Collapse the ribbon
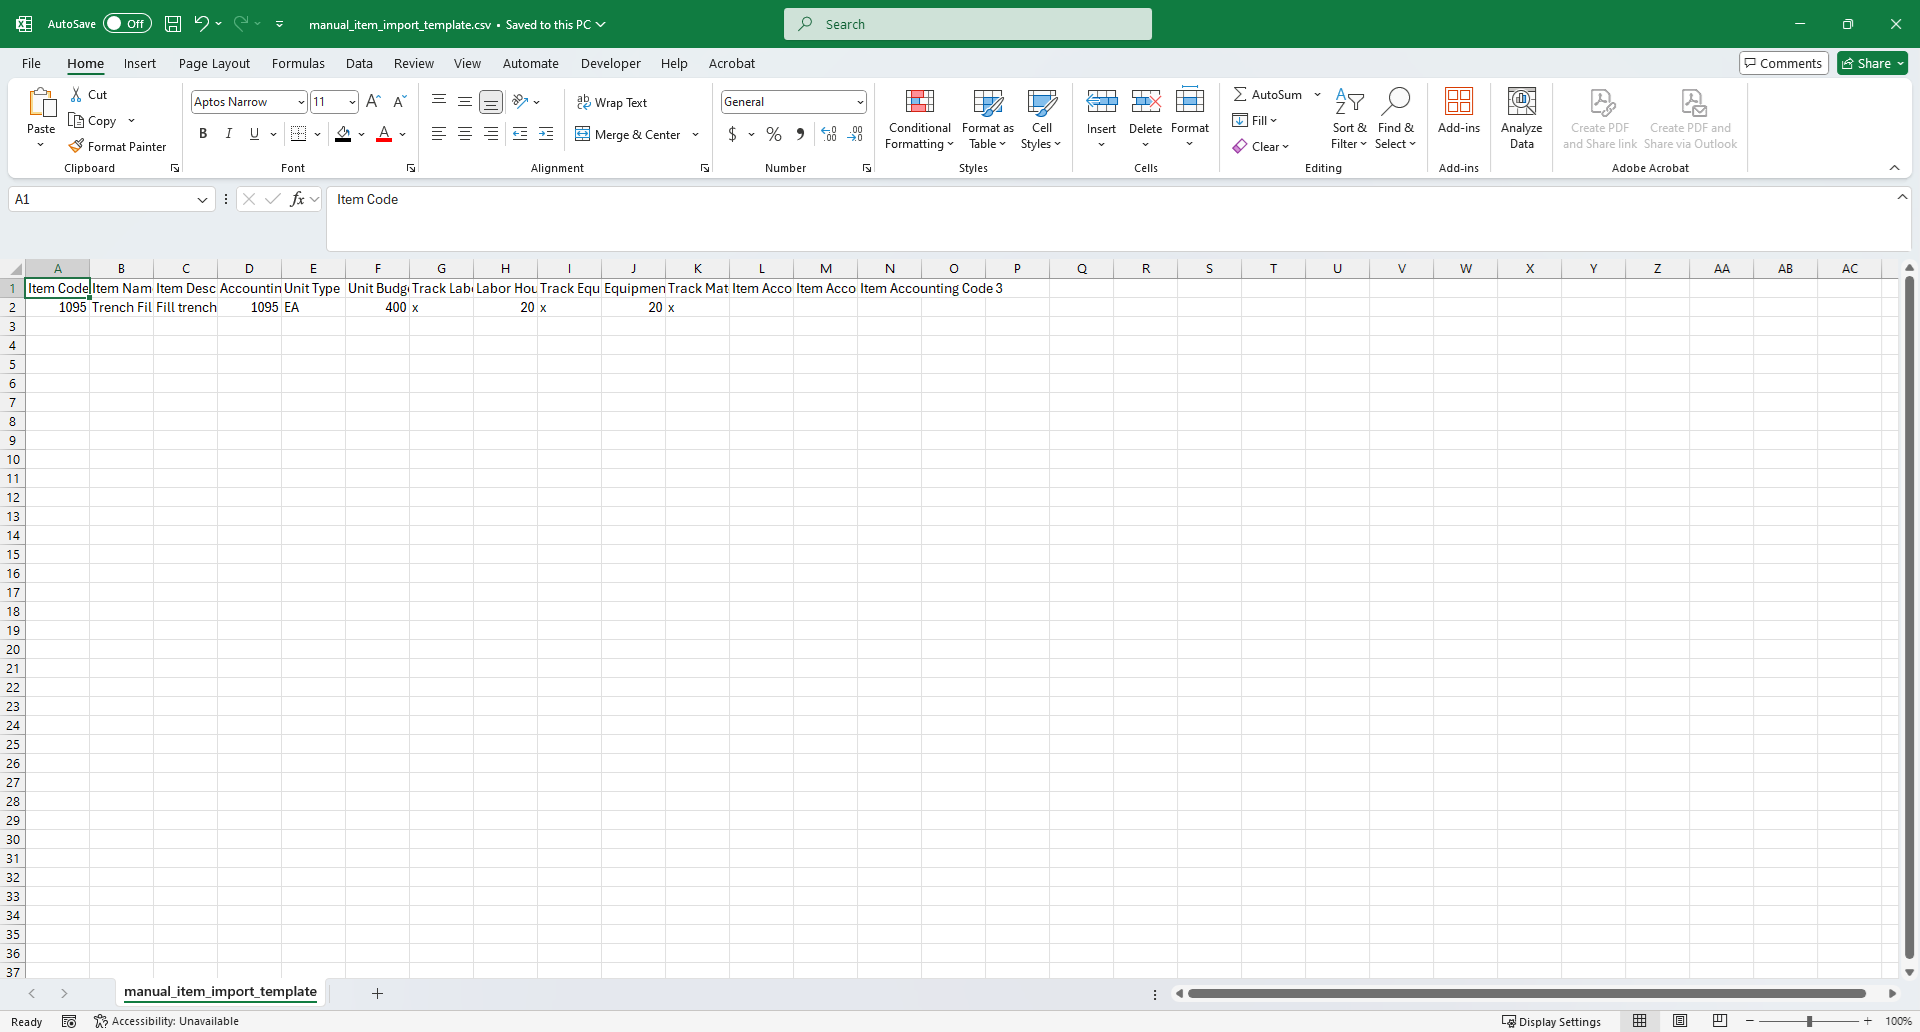The image size is (1920, 1032). point(1894,168)
